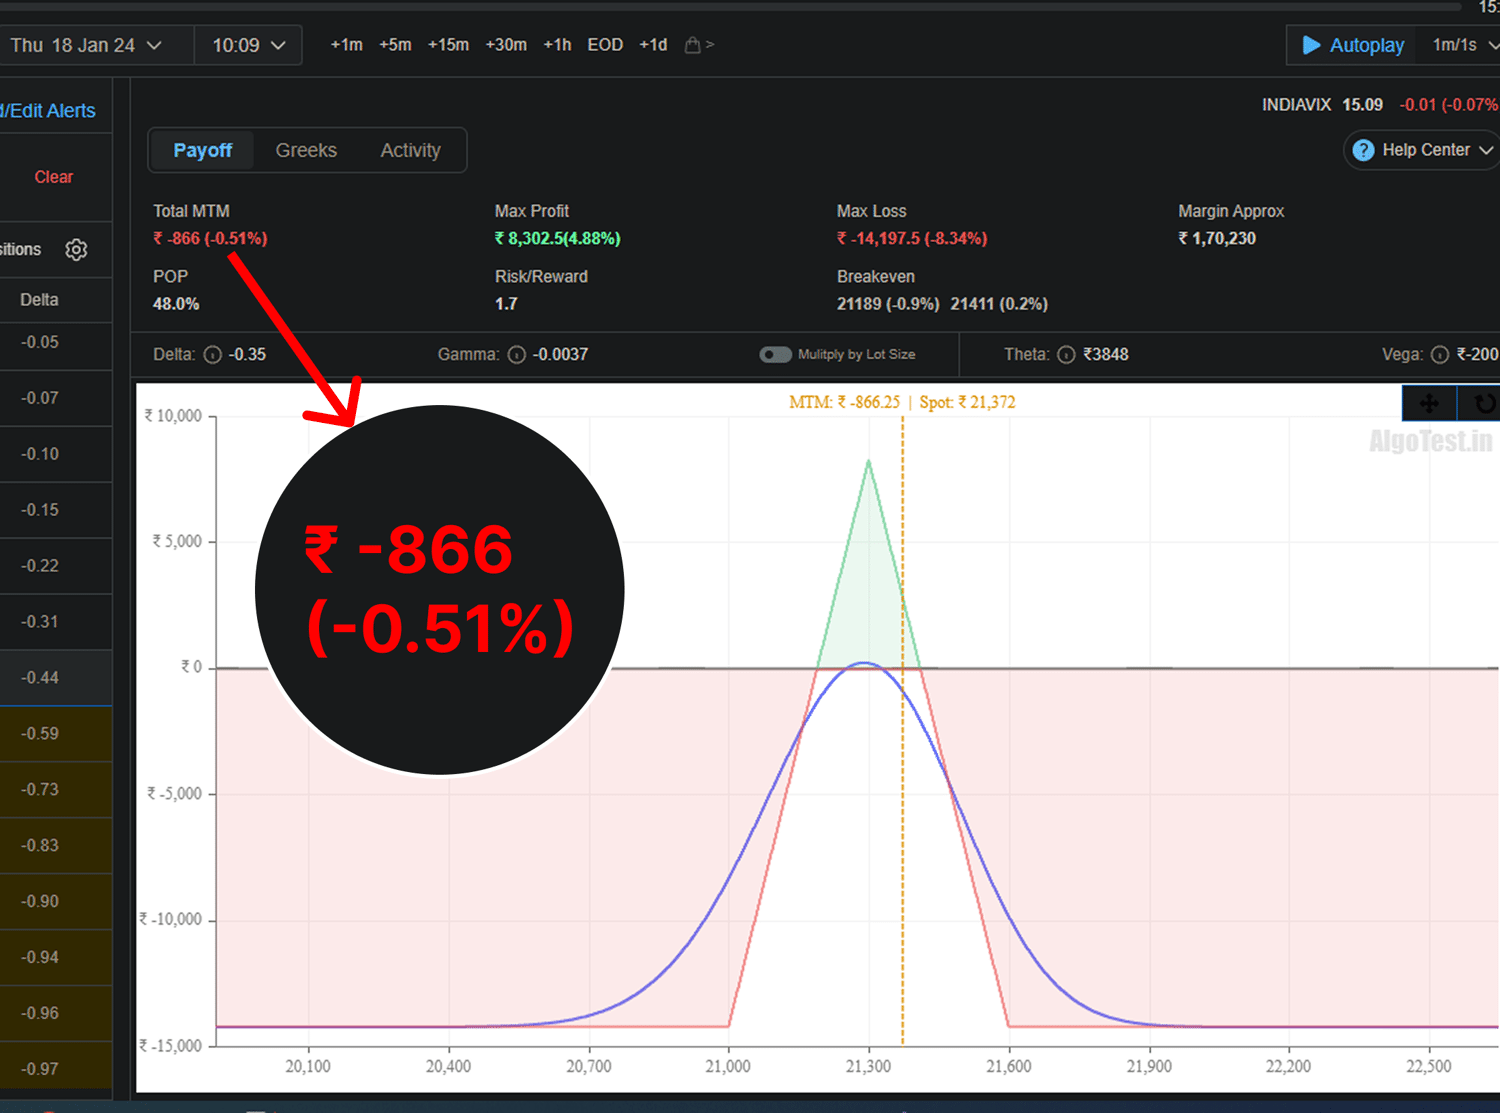Select the chart pan/move tool
This screenshot has height=1113, width=1500.
[x=1429, y=403]
